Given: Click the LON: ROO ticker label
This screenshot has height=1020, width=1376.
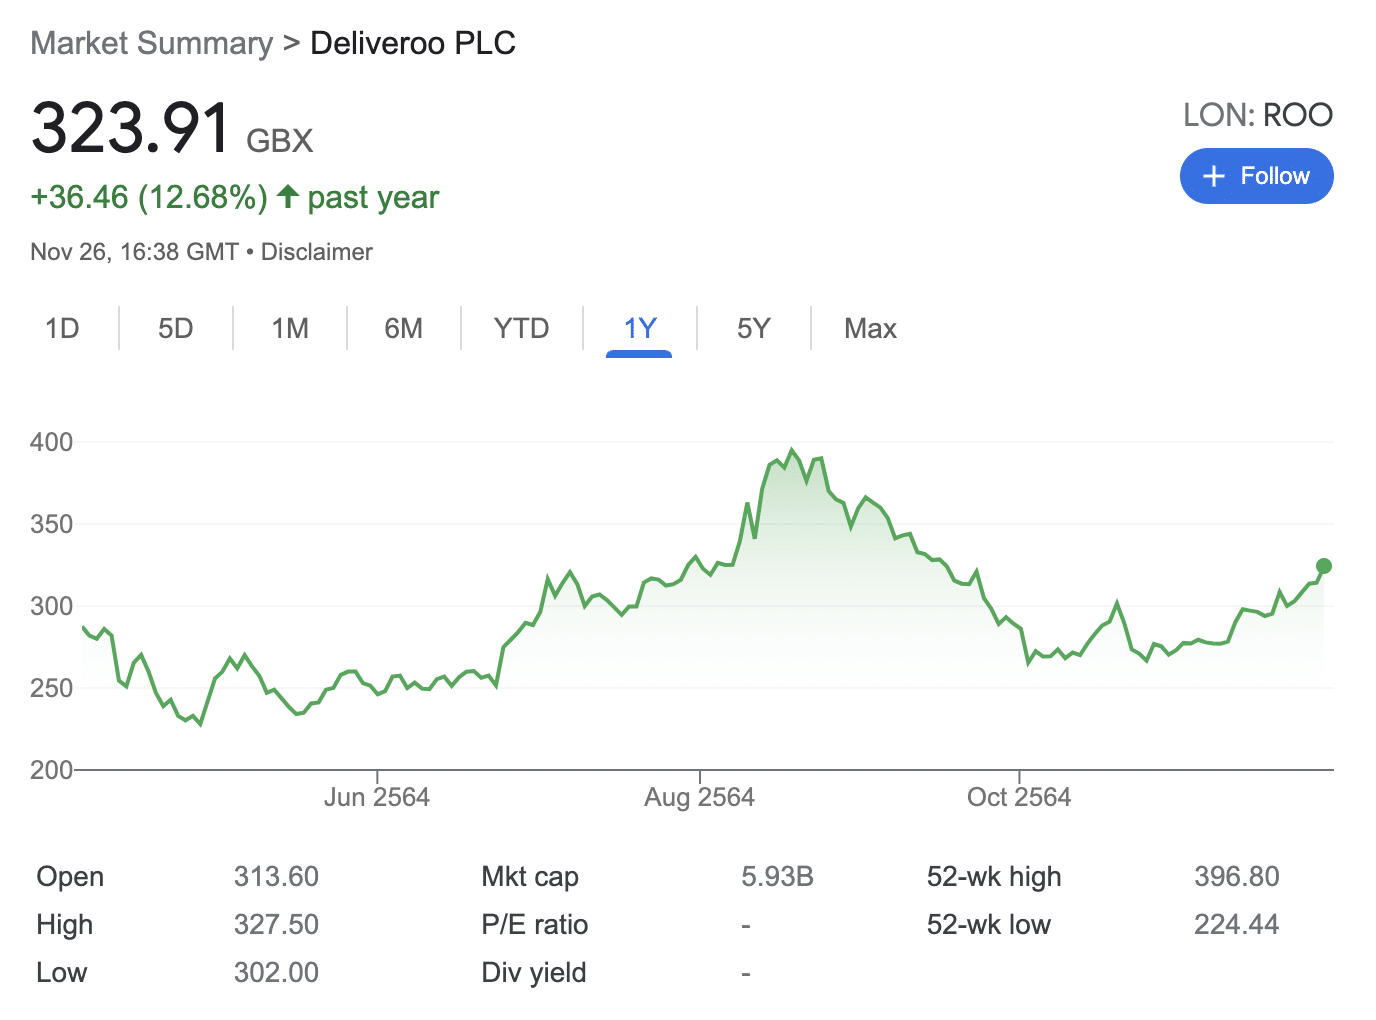Looking at the screenshot, I should [x=1257, y=115].
